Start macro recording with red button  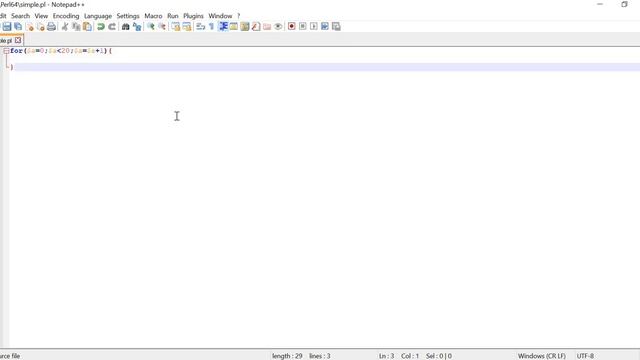pyautogui.click(x=291, y=27)
